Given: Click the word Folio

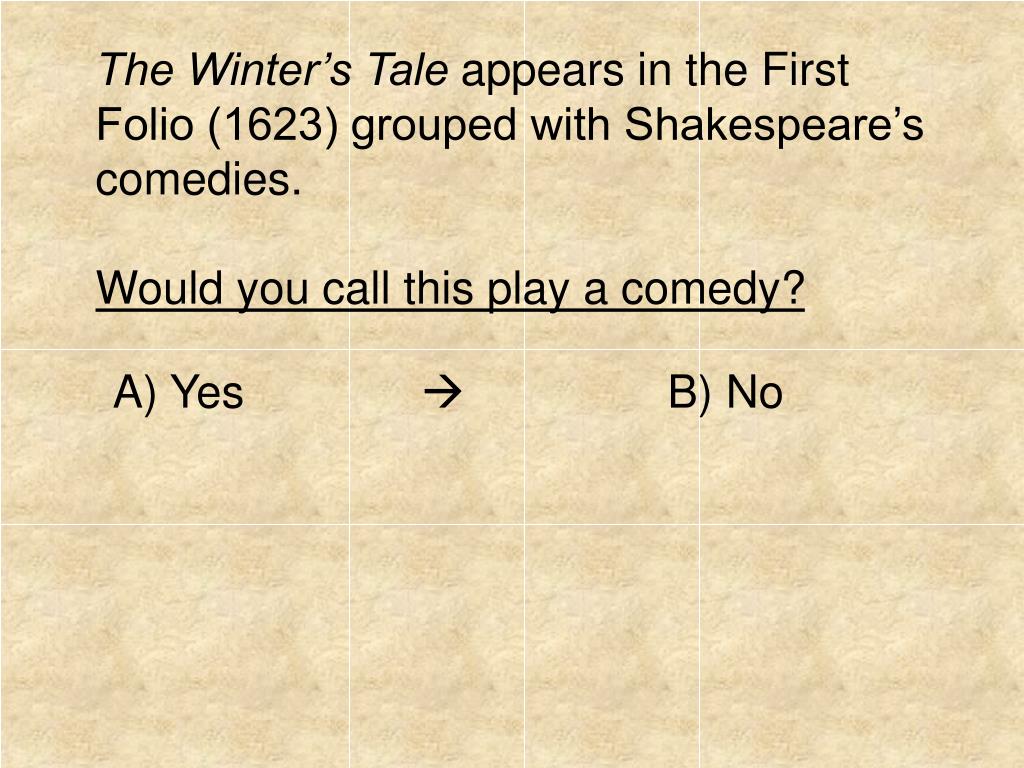Looking at the screenshot, I should pyautogui.click(x=145, y=123).
